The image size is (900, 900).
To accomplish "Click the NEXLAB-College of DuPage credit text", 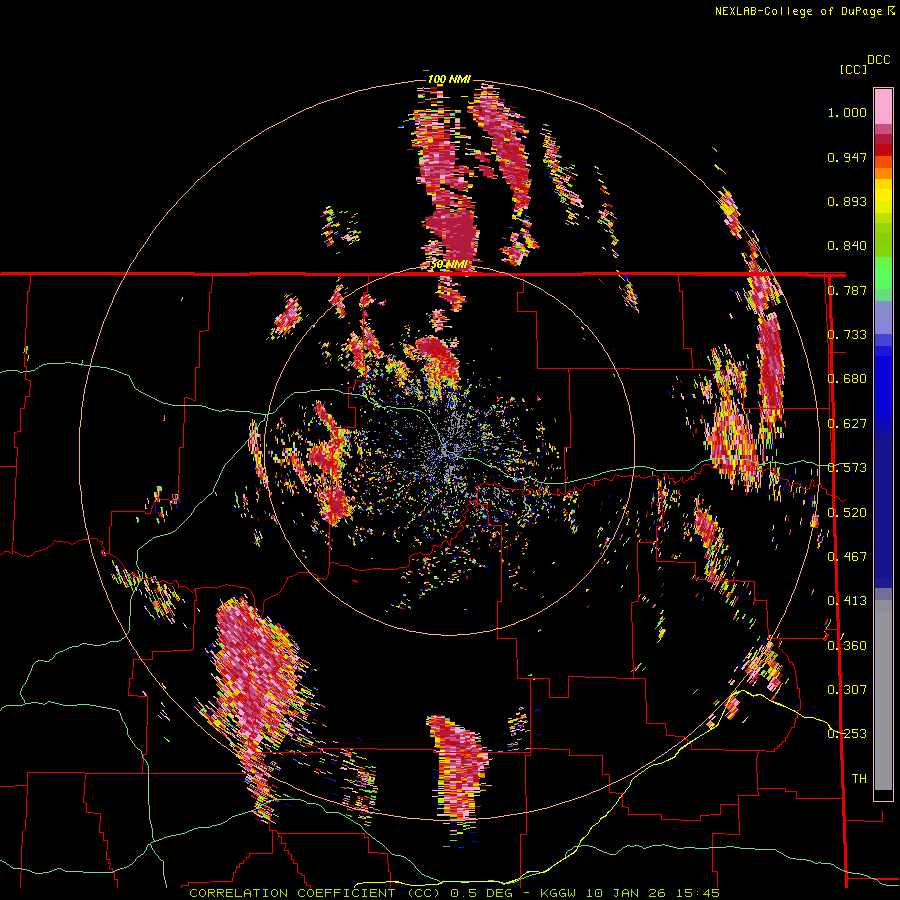I will pyautogui.click(x=798, y=11).
